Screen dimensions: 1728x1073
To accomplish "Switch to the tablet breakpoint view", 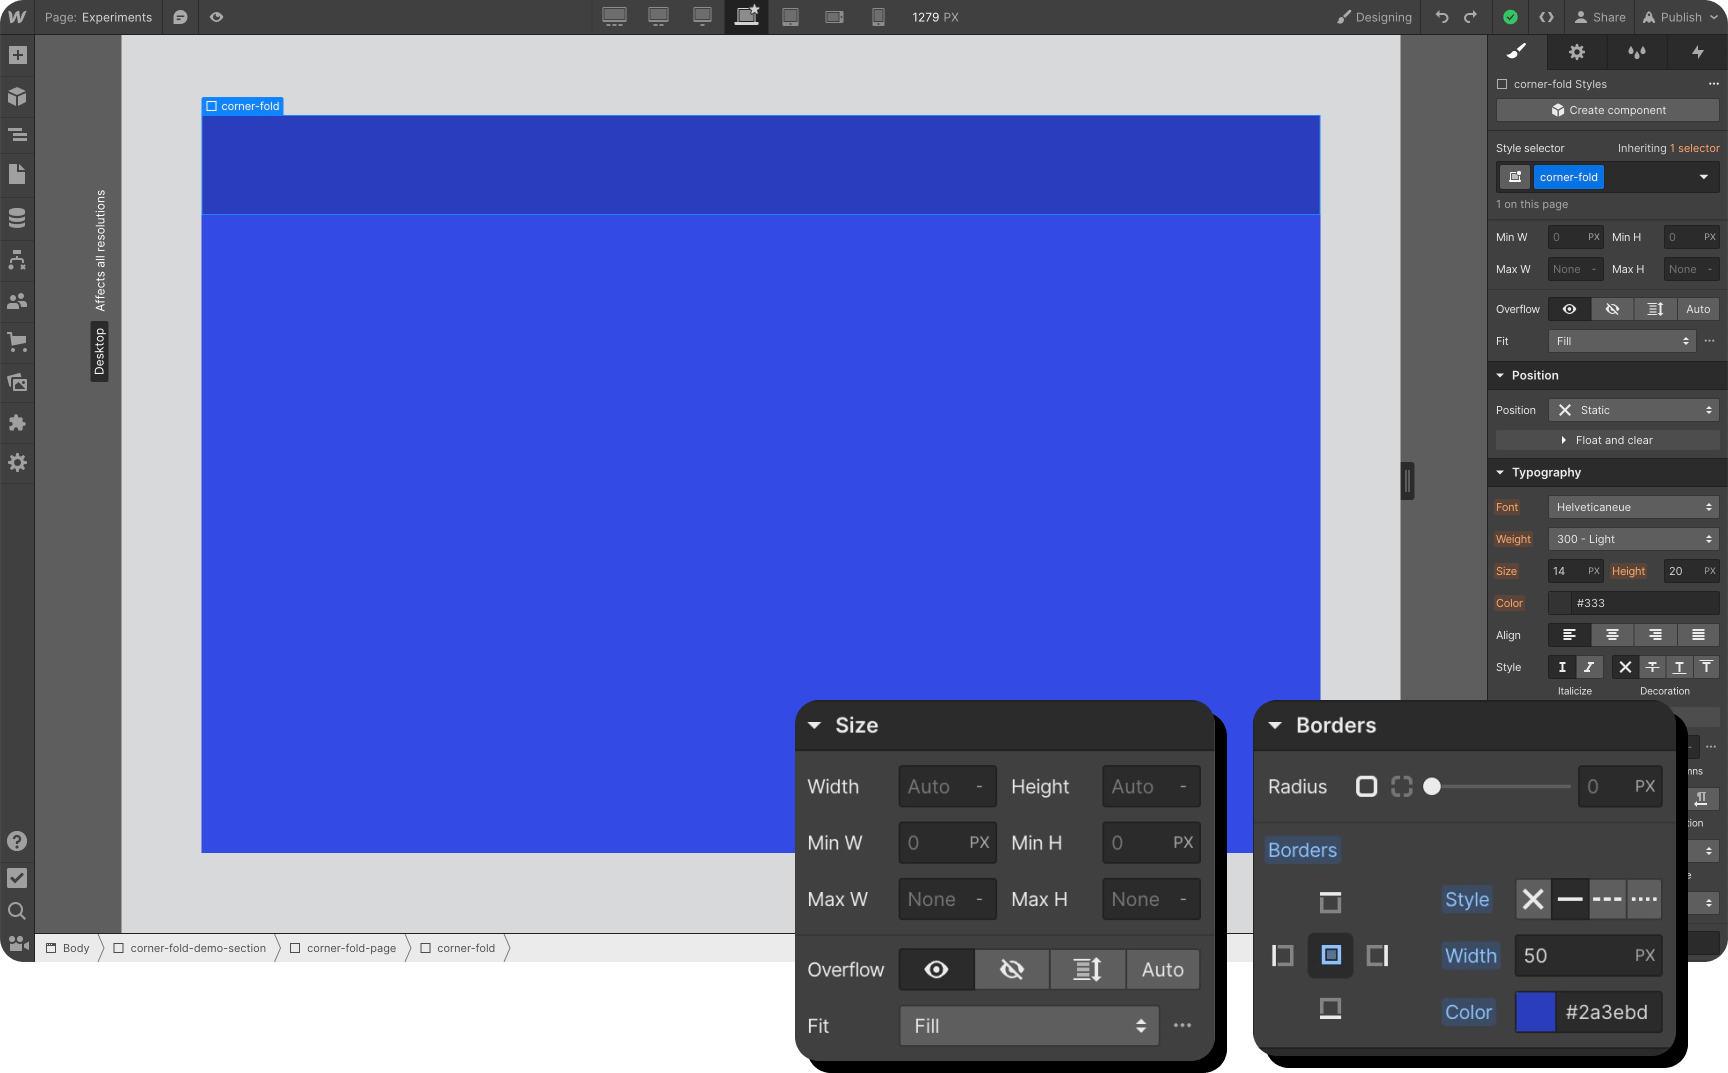I will pos(790,17).
